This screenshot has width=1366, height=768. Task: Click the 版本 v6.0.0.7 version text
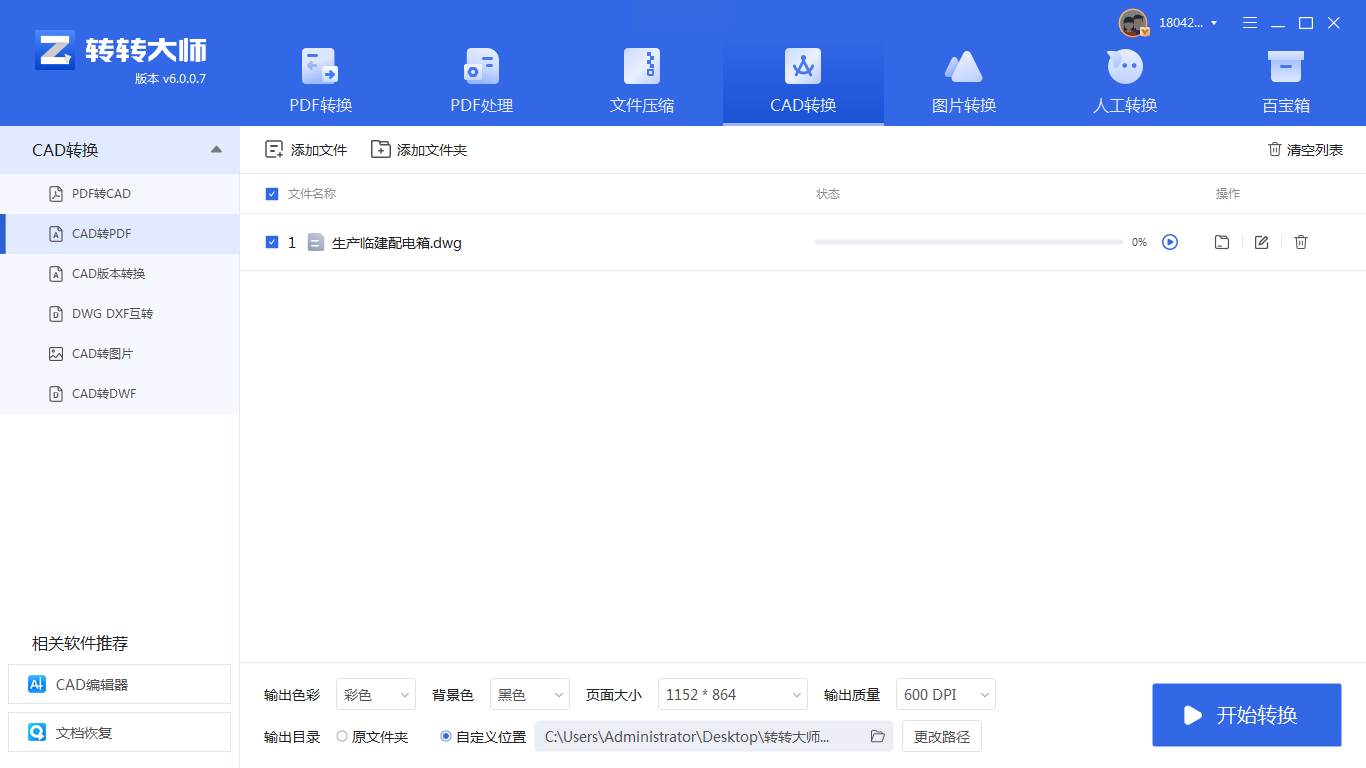point(170,79)
